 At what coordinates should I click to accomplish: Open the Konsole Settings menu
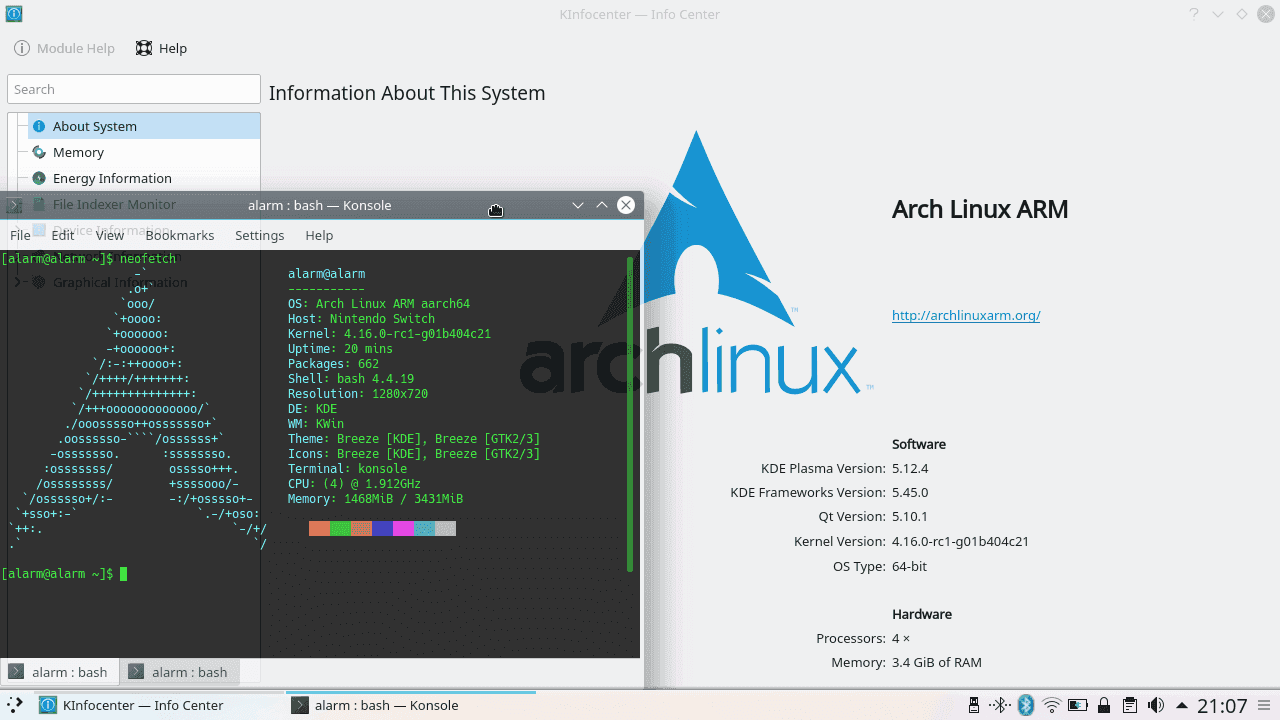click(260, 235)
